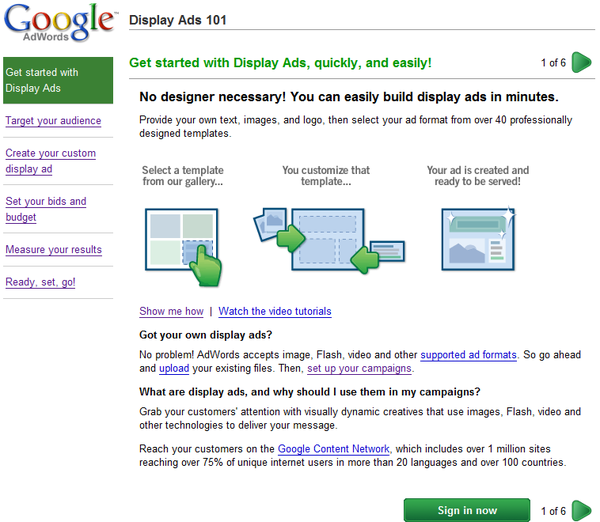Screen dimensions: 600x522
Task: Open the supported ad formats link
Action: (468, 355)
